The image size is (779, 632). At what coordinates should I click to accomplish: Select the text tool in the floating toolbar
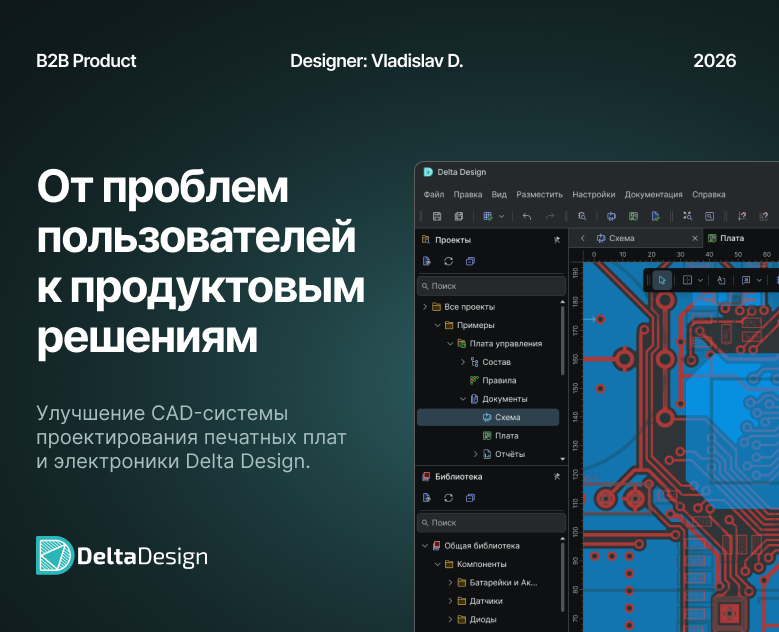(x=721, y=280)
